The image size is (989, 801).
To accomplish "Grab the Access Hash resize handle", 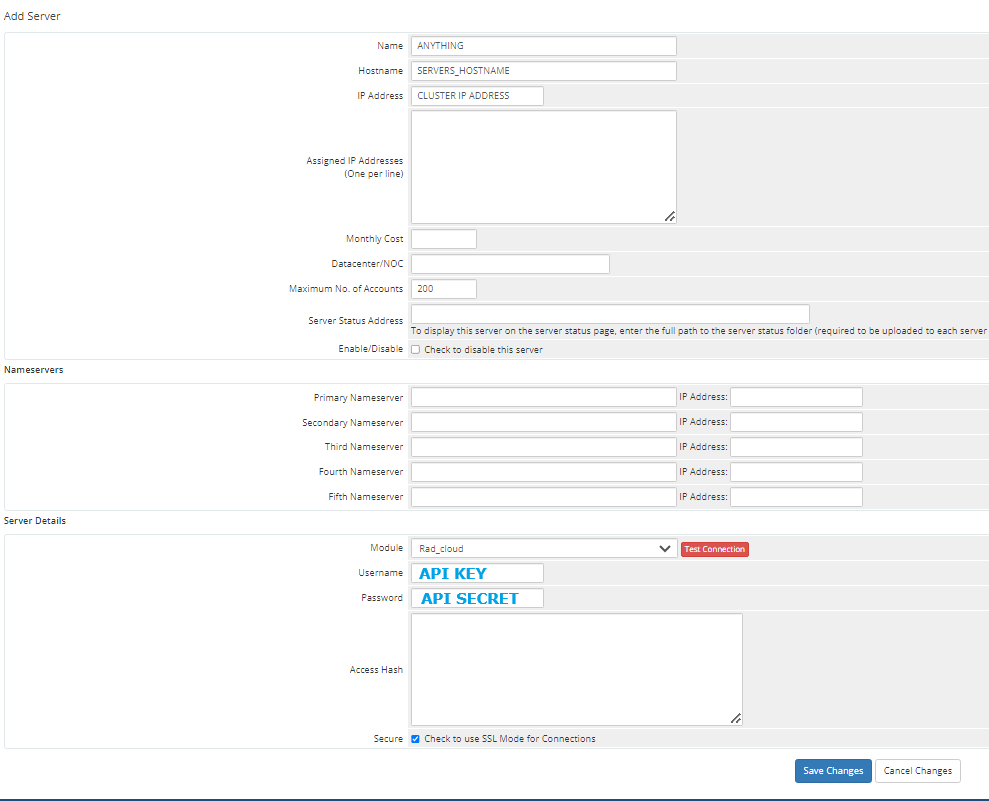I will 735,718.
